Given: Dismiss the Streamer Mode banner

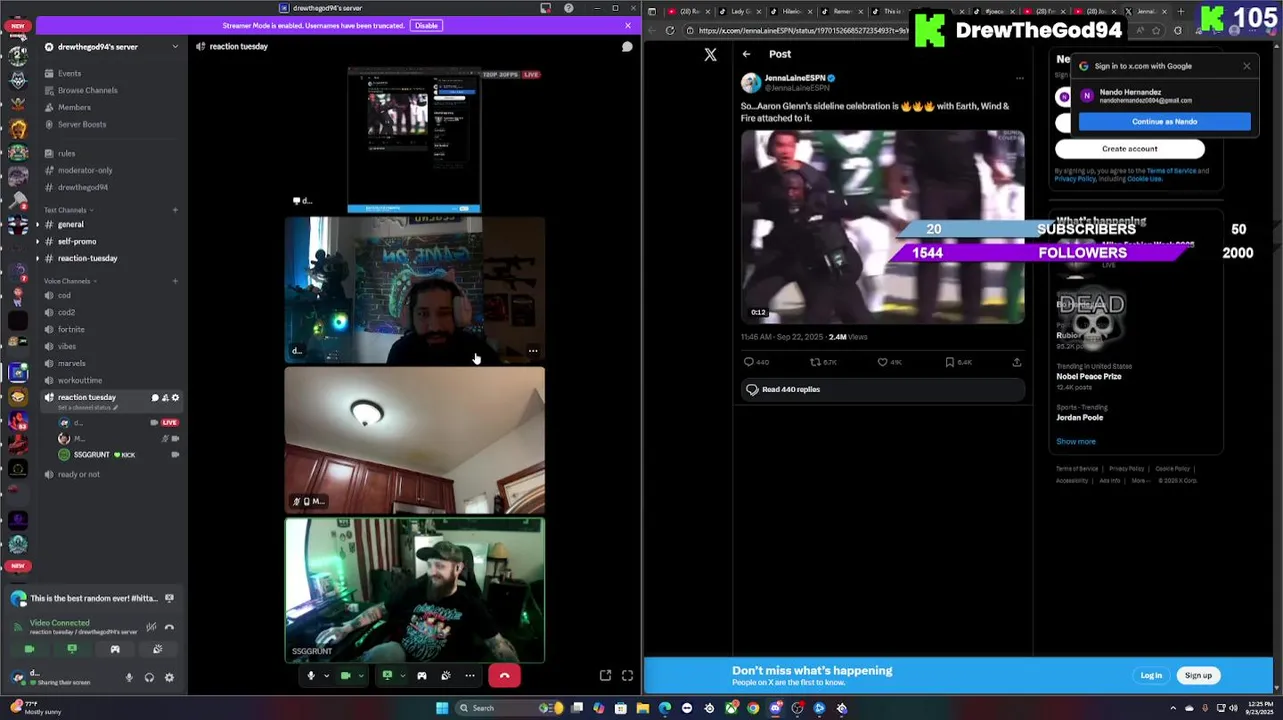Looking at the screenshot, I should point(628,25).
